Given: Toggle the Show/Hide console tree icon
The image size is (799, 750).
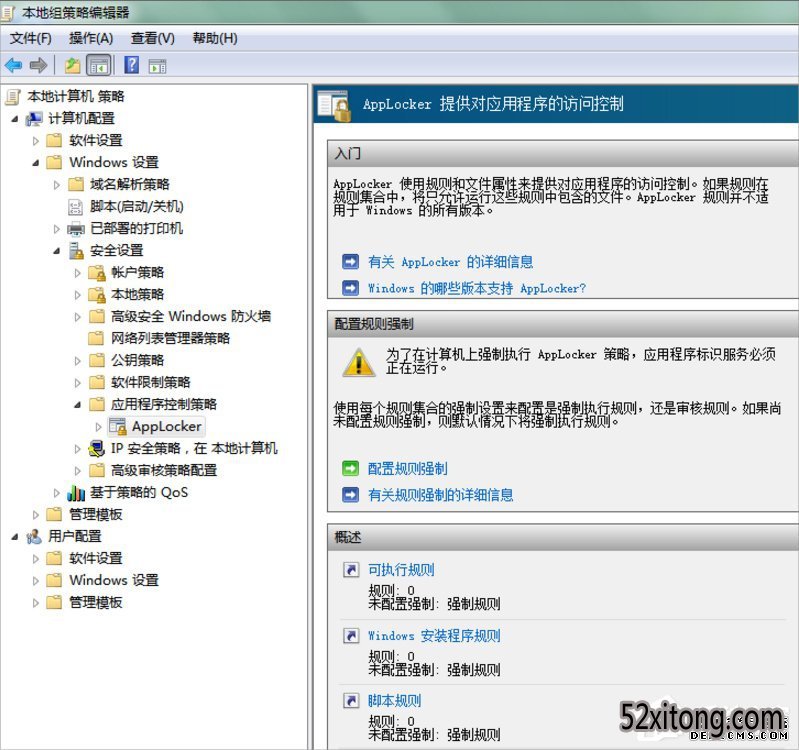Looking at the screenshot, I should coord(99,65).
